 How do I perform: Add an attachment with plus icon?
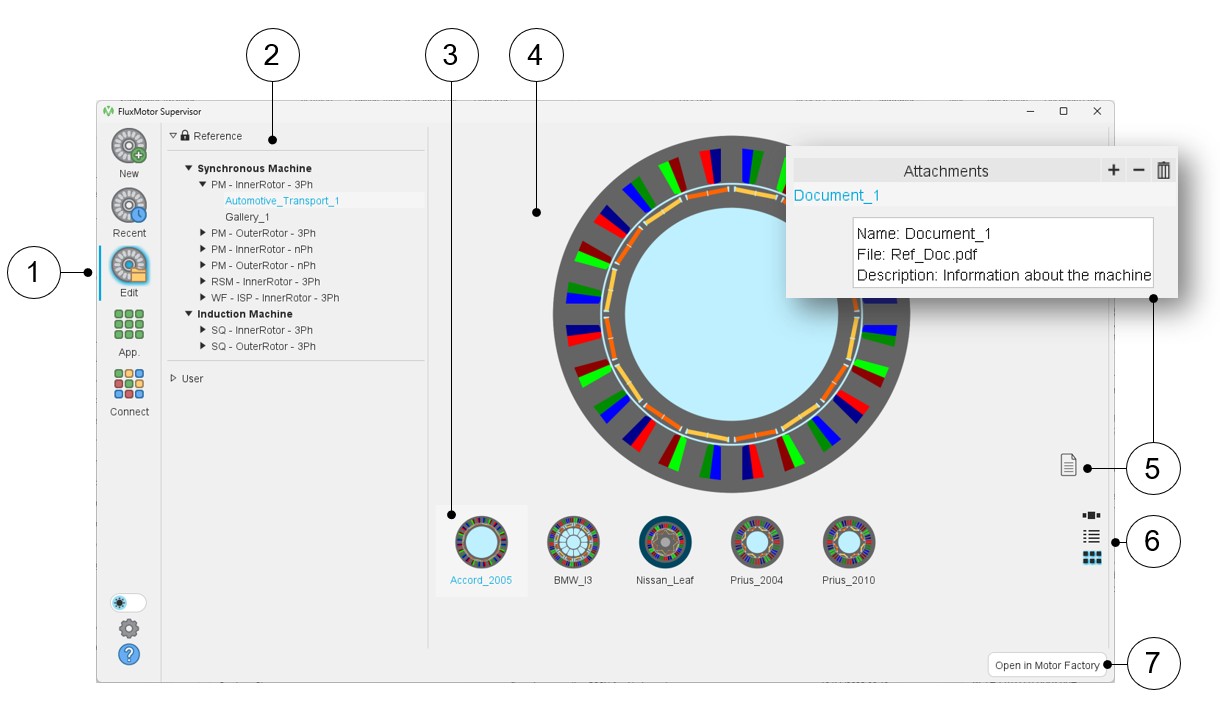pyautogui.click(x=1113, y=171)
